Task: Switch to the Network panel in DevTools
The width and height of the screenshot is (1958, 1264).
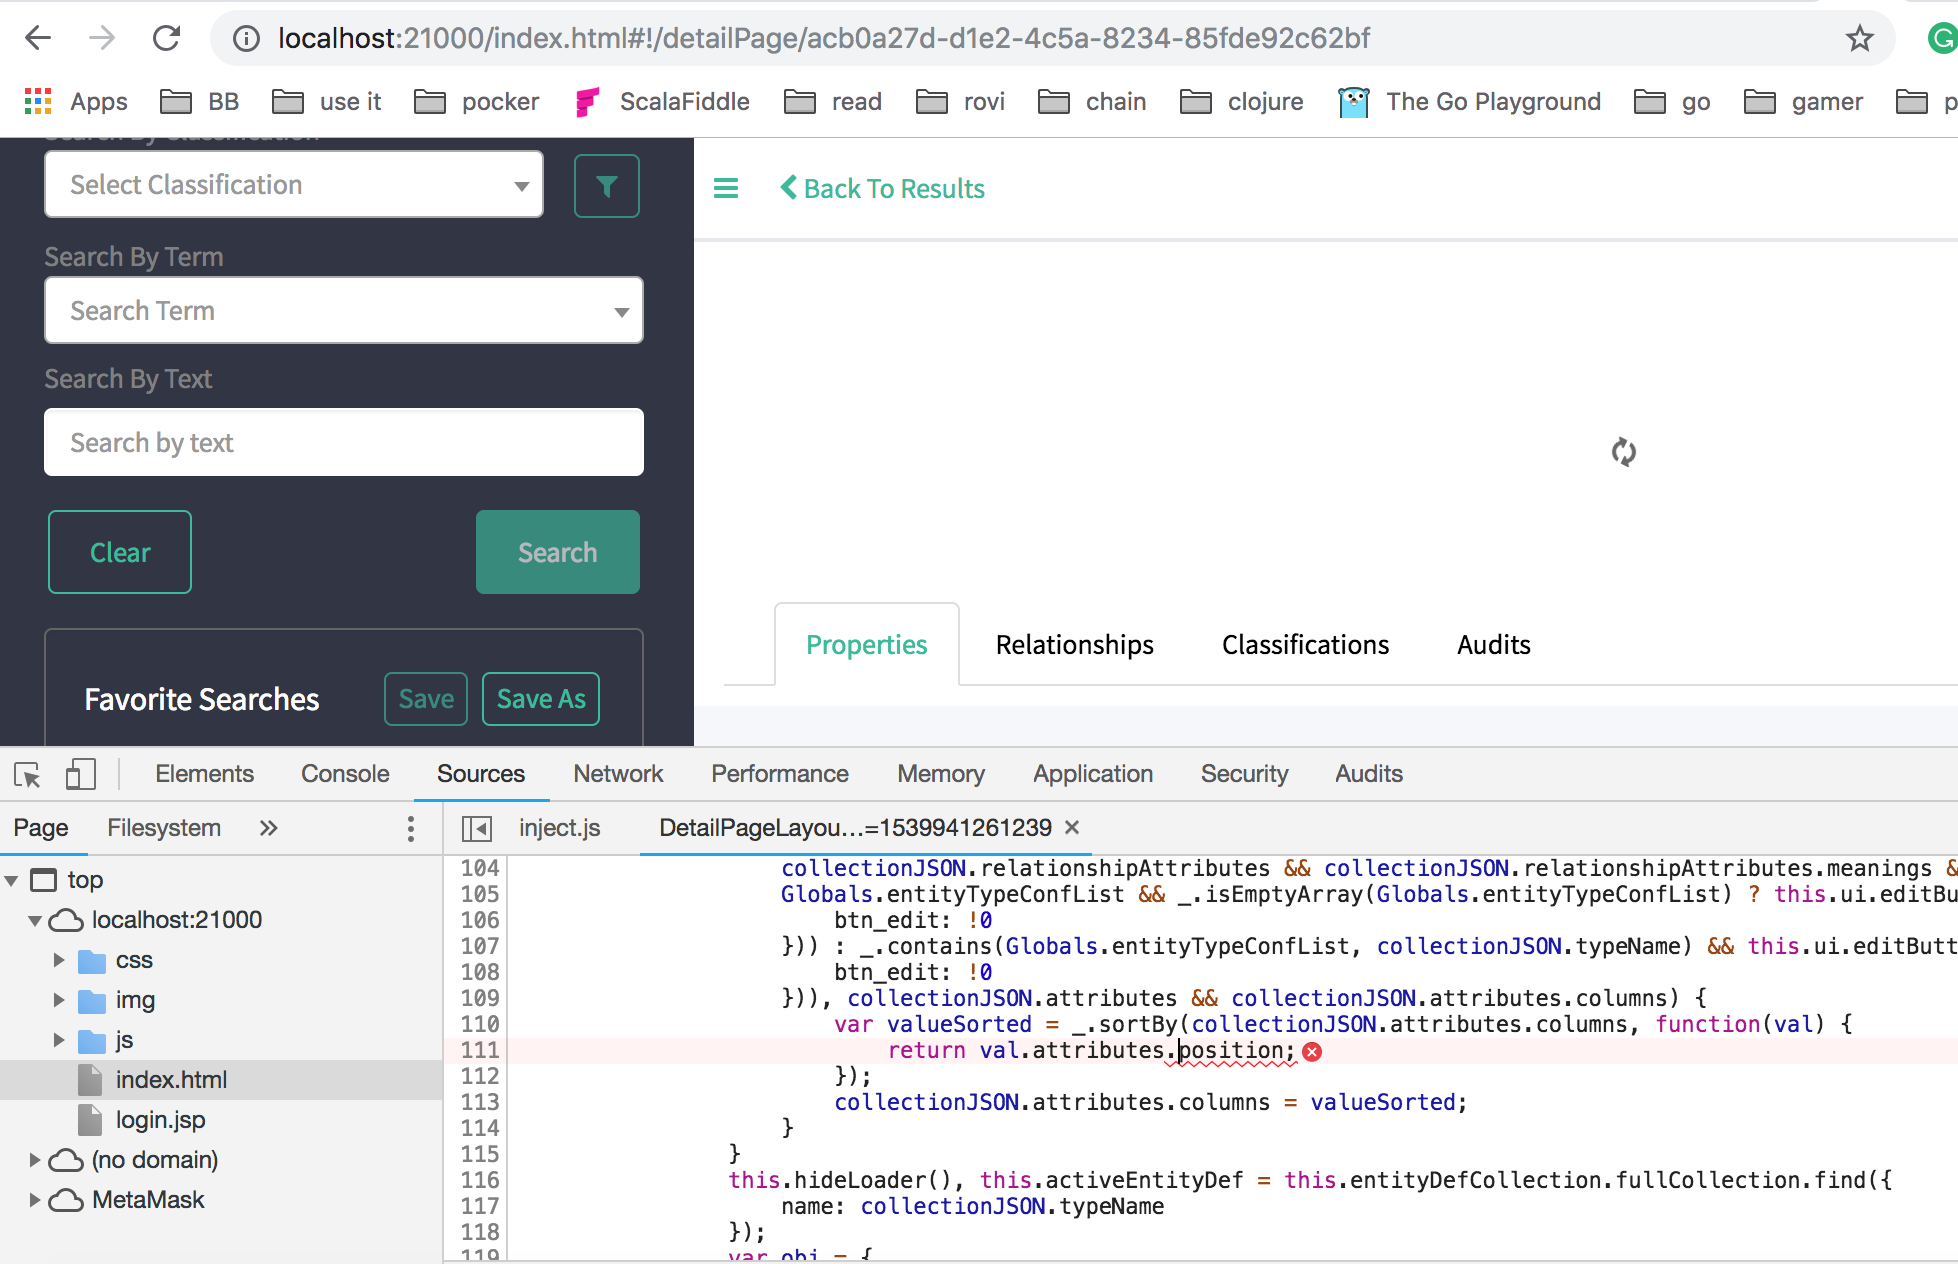Action: 617,773
